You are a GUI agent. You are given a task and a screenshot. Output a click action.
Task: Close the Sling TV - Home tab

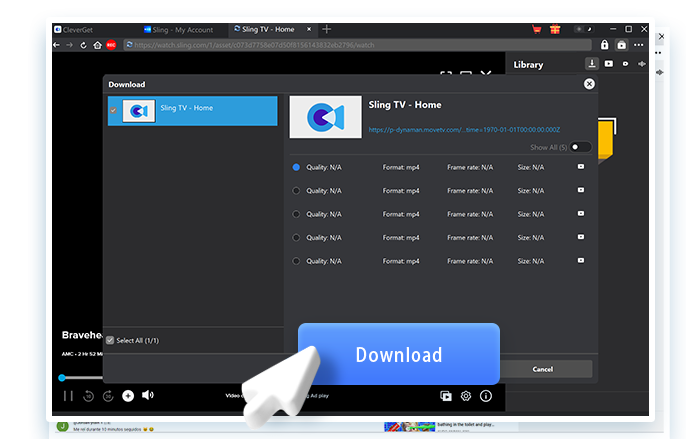[309, 29]
